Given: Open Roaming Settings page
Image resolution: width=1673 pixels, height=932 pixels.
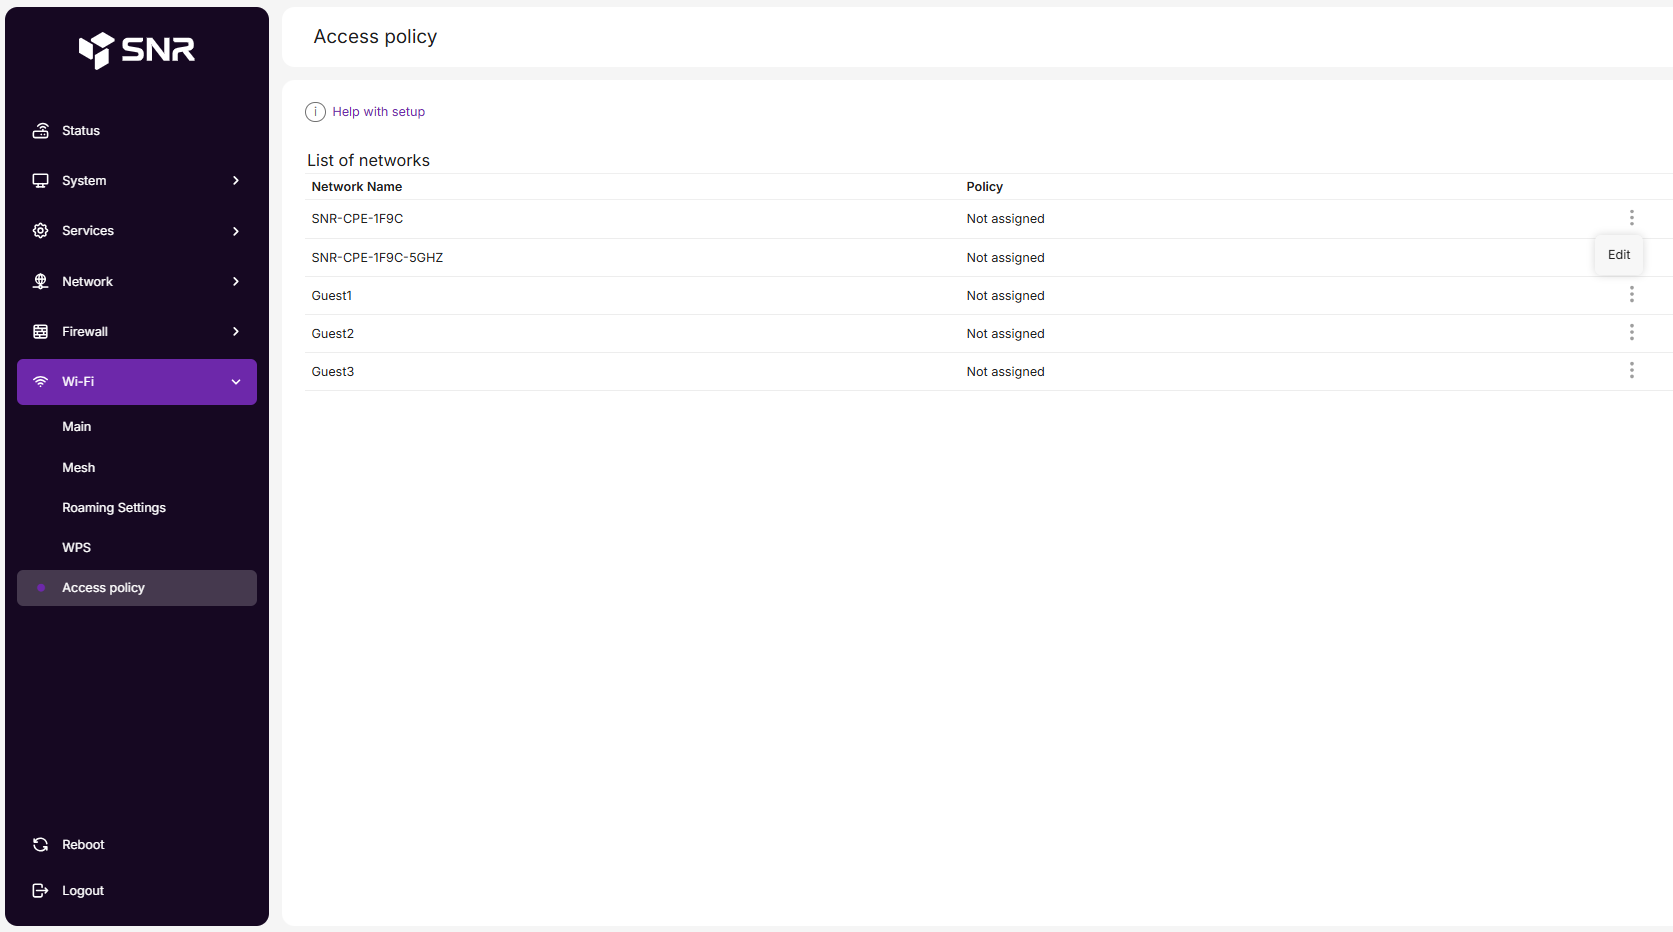Looking at the screenshot, I should tap(114, 508).
